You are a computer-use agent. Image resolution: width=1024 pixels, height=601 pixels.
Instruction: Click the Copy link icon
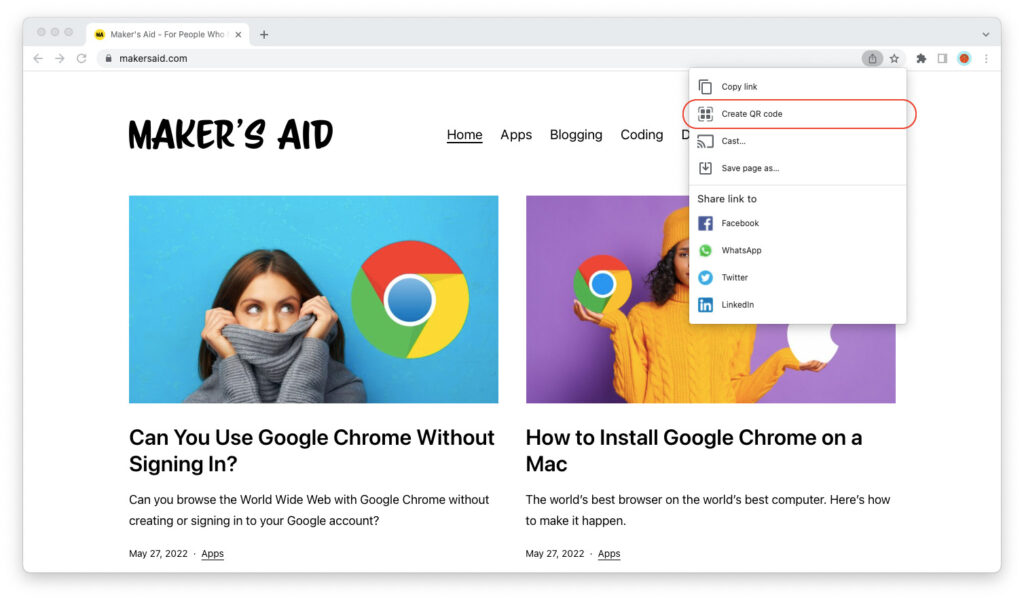click(705, 86)
